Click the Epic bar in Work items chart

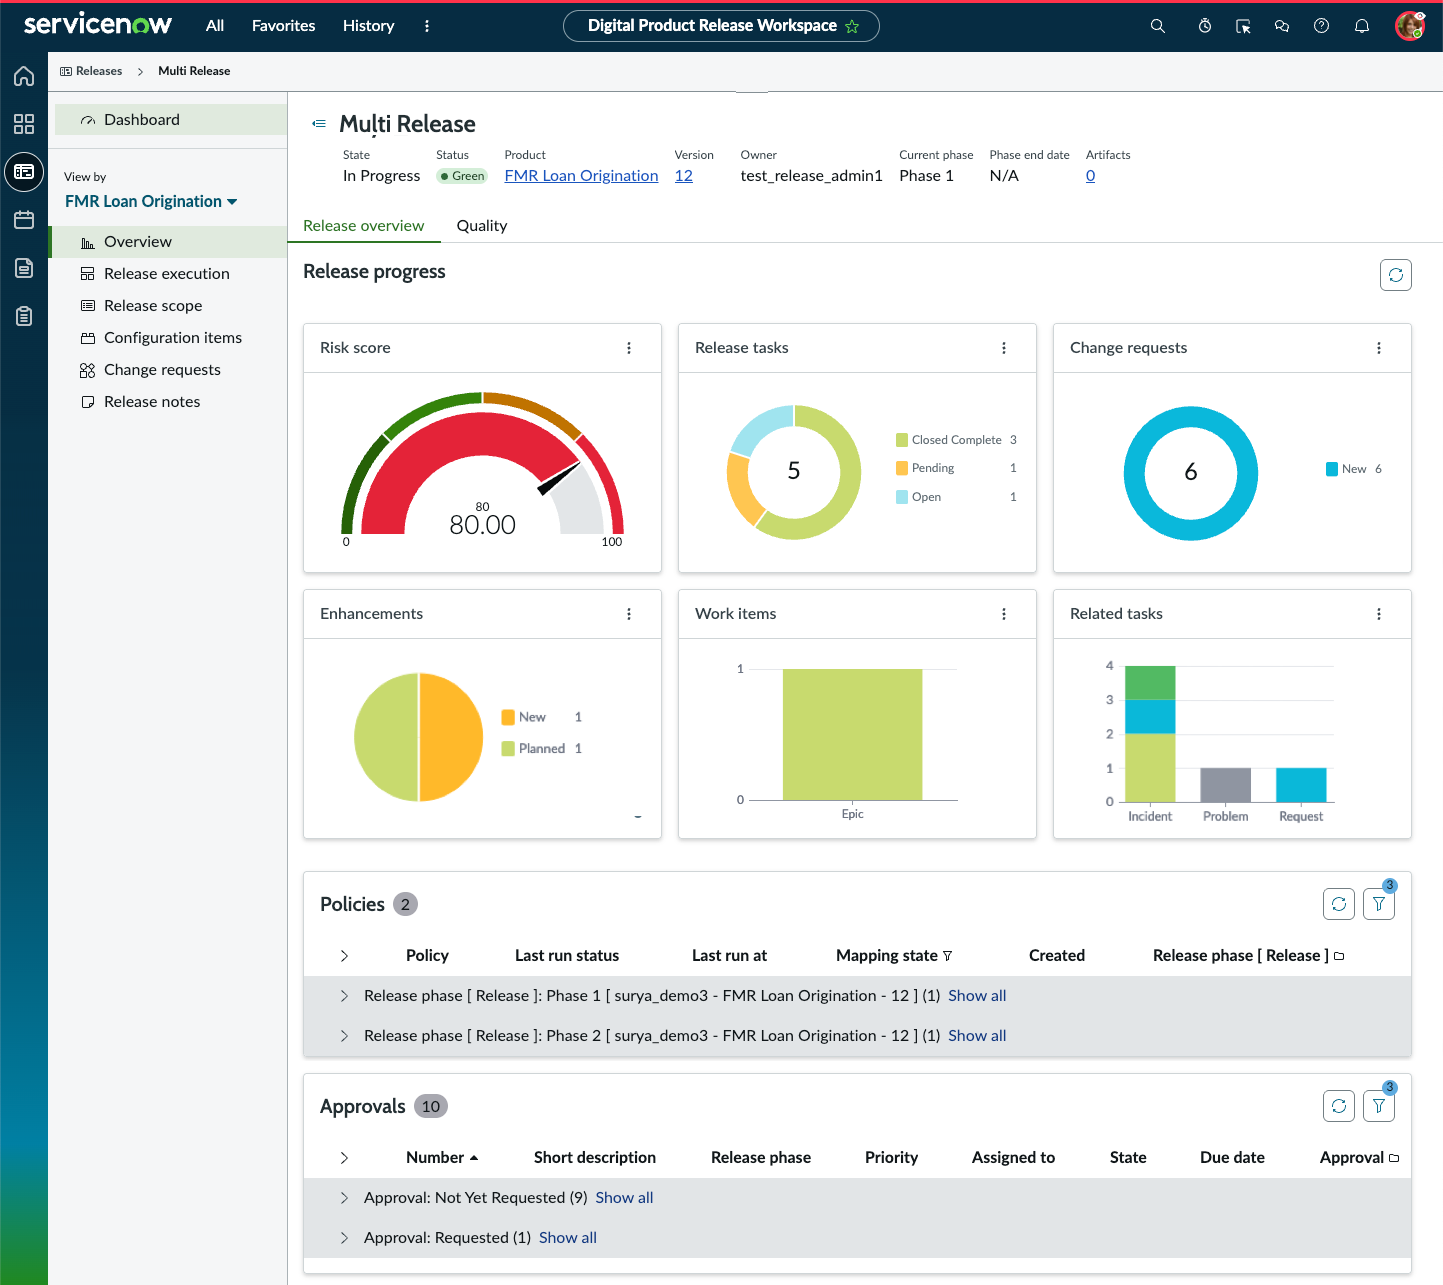(852, 735)
